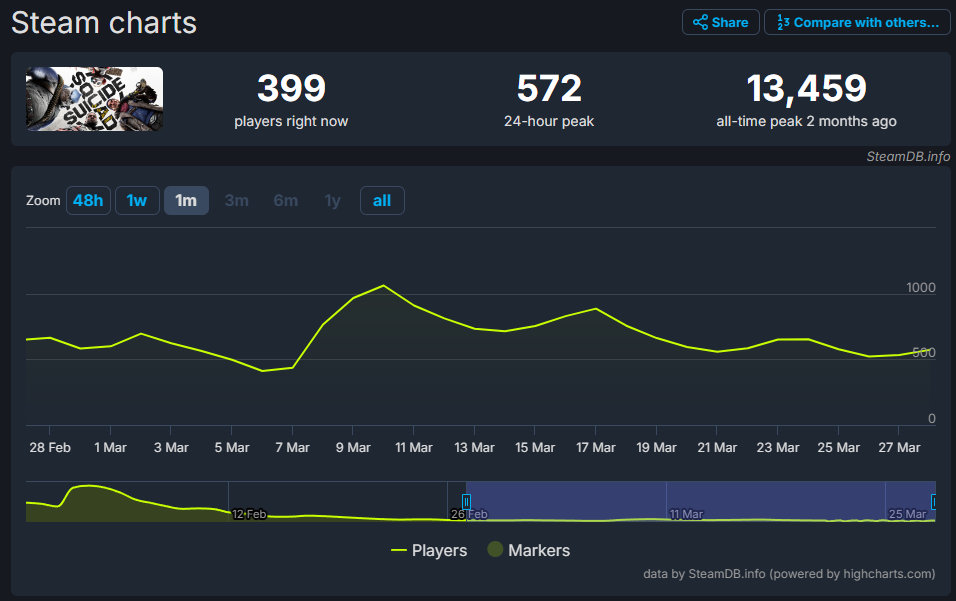Pick the 6m zoom option
Screen dimensions: 956x601
click(285, 200)
